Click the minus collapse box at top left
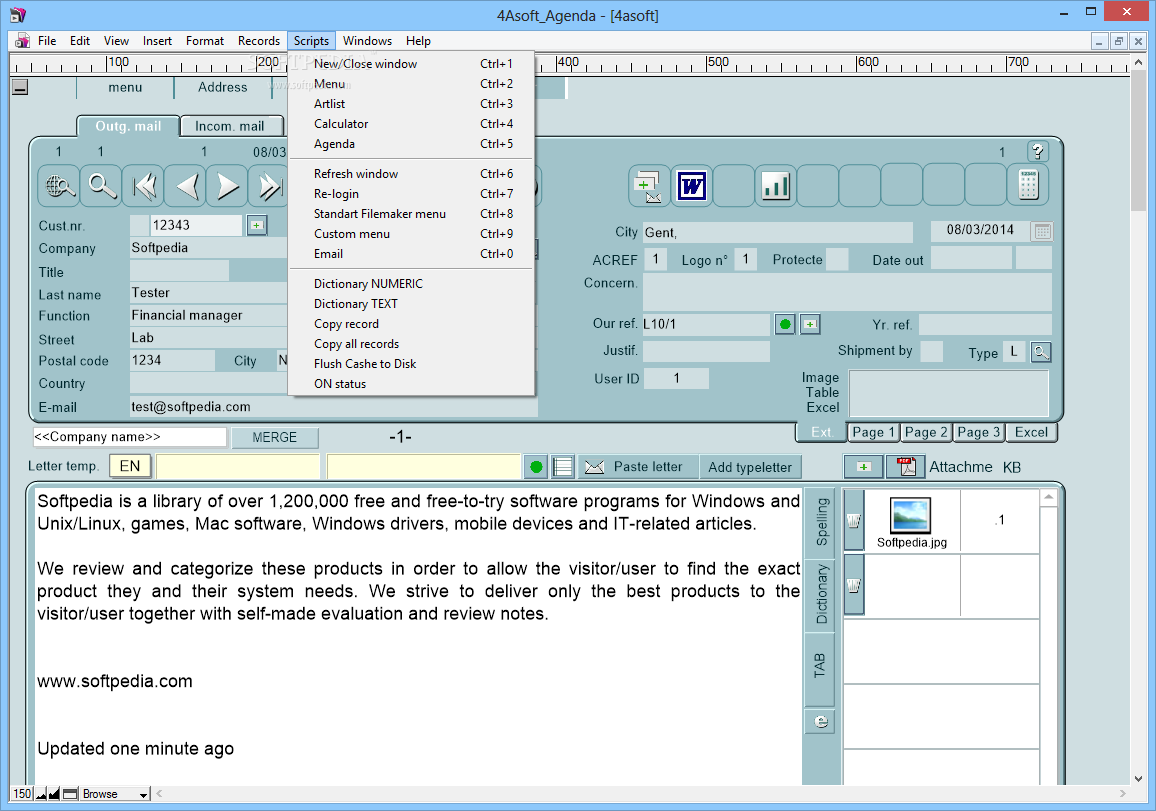The width and height of the screenshot is (1156, 811). tap(21, 88)
